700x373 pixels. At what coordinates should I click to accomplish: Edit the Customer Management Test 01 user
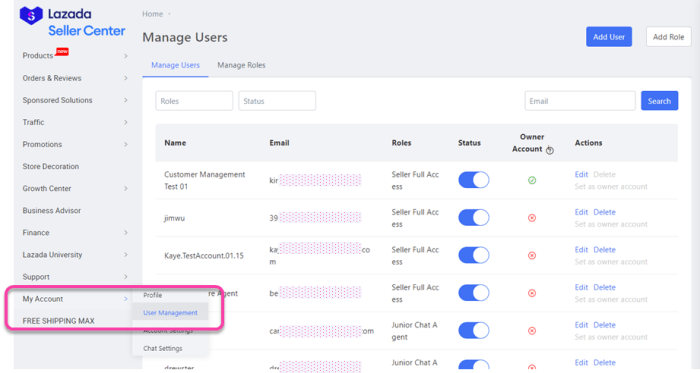pos(581,174)
